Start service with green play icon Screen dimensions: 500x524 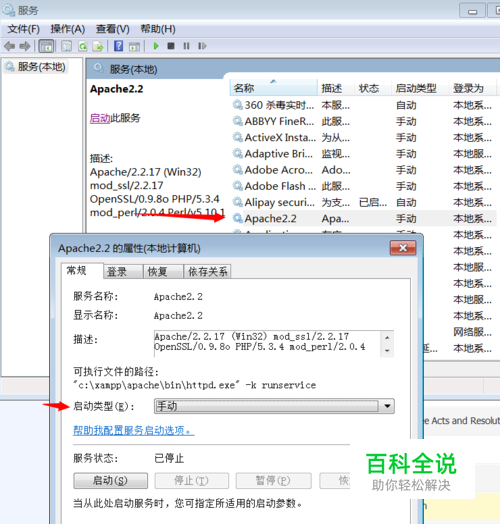coord(156,46)
